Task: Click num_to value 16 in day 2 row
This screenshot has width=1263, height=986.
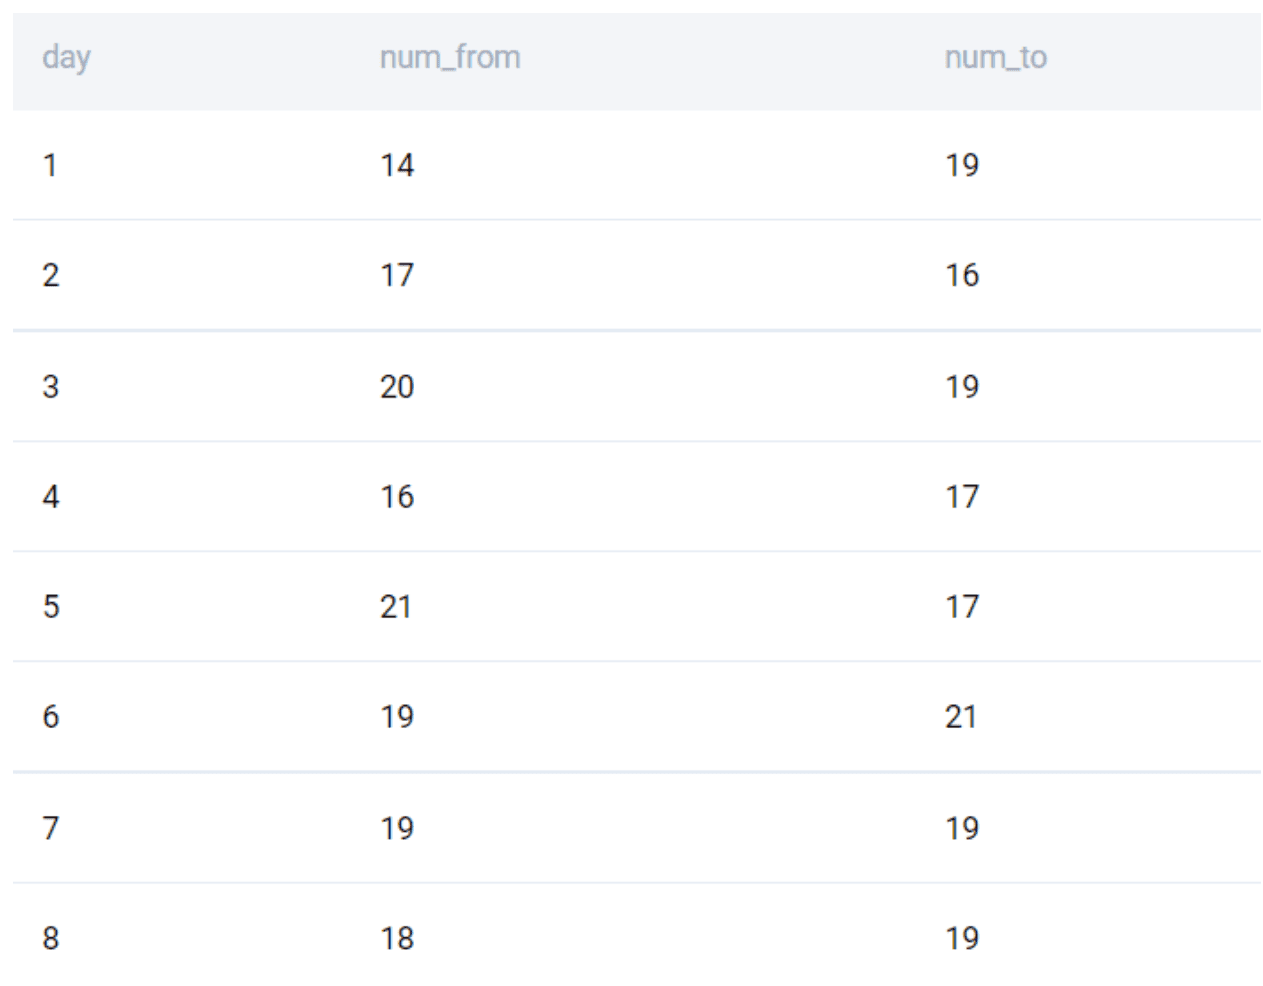Action: pos(961,275)
